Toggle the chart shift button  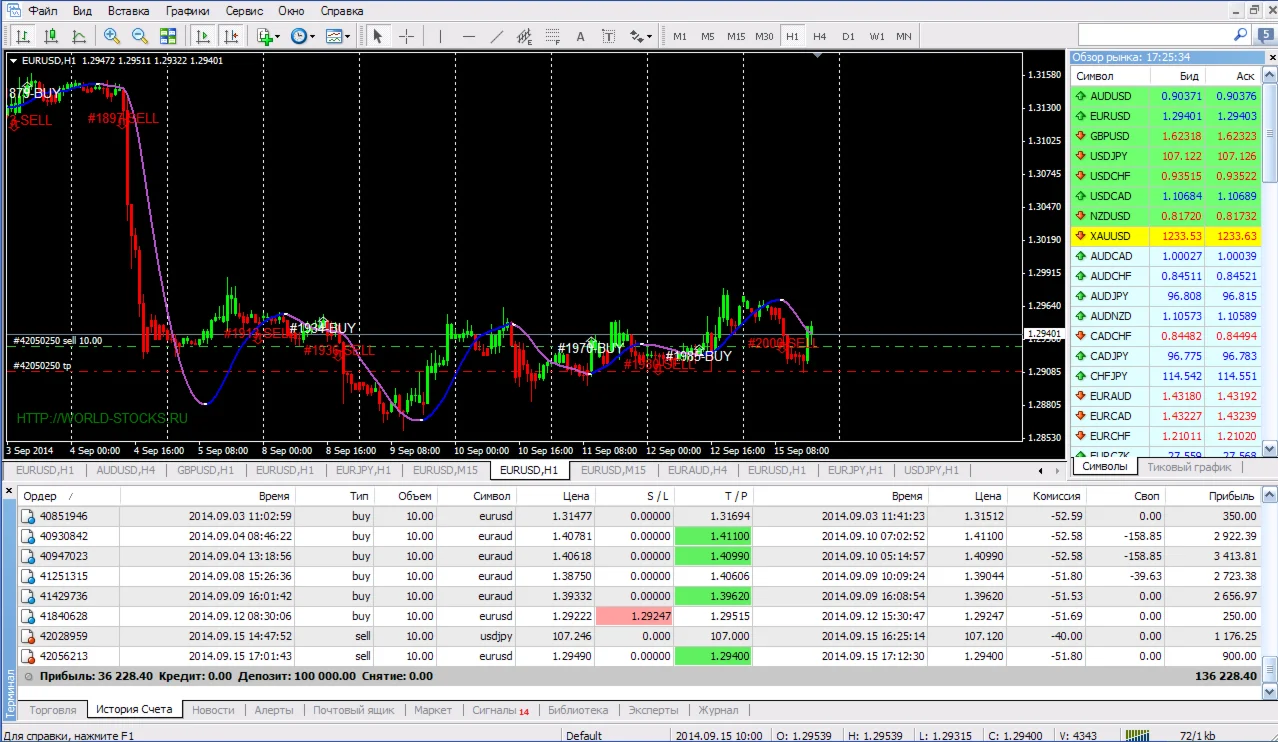pyautogui.click(x=231, y=36)
